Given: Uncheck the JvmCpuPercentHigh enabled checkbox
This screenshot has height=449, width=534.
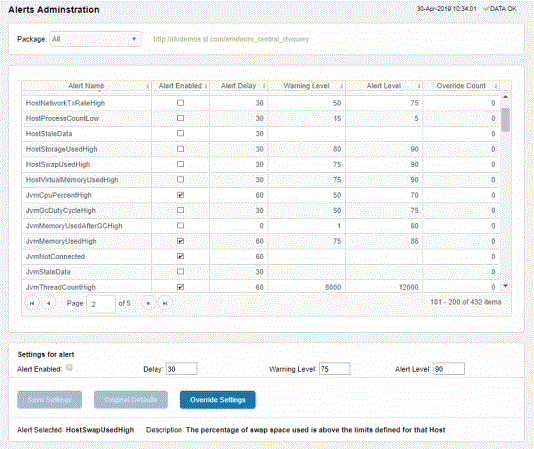Looking at the screenshot, I should point(180,195).
